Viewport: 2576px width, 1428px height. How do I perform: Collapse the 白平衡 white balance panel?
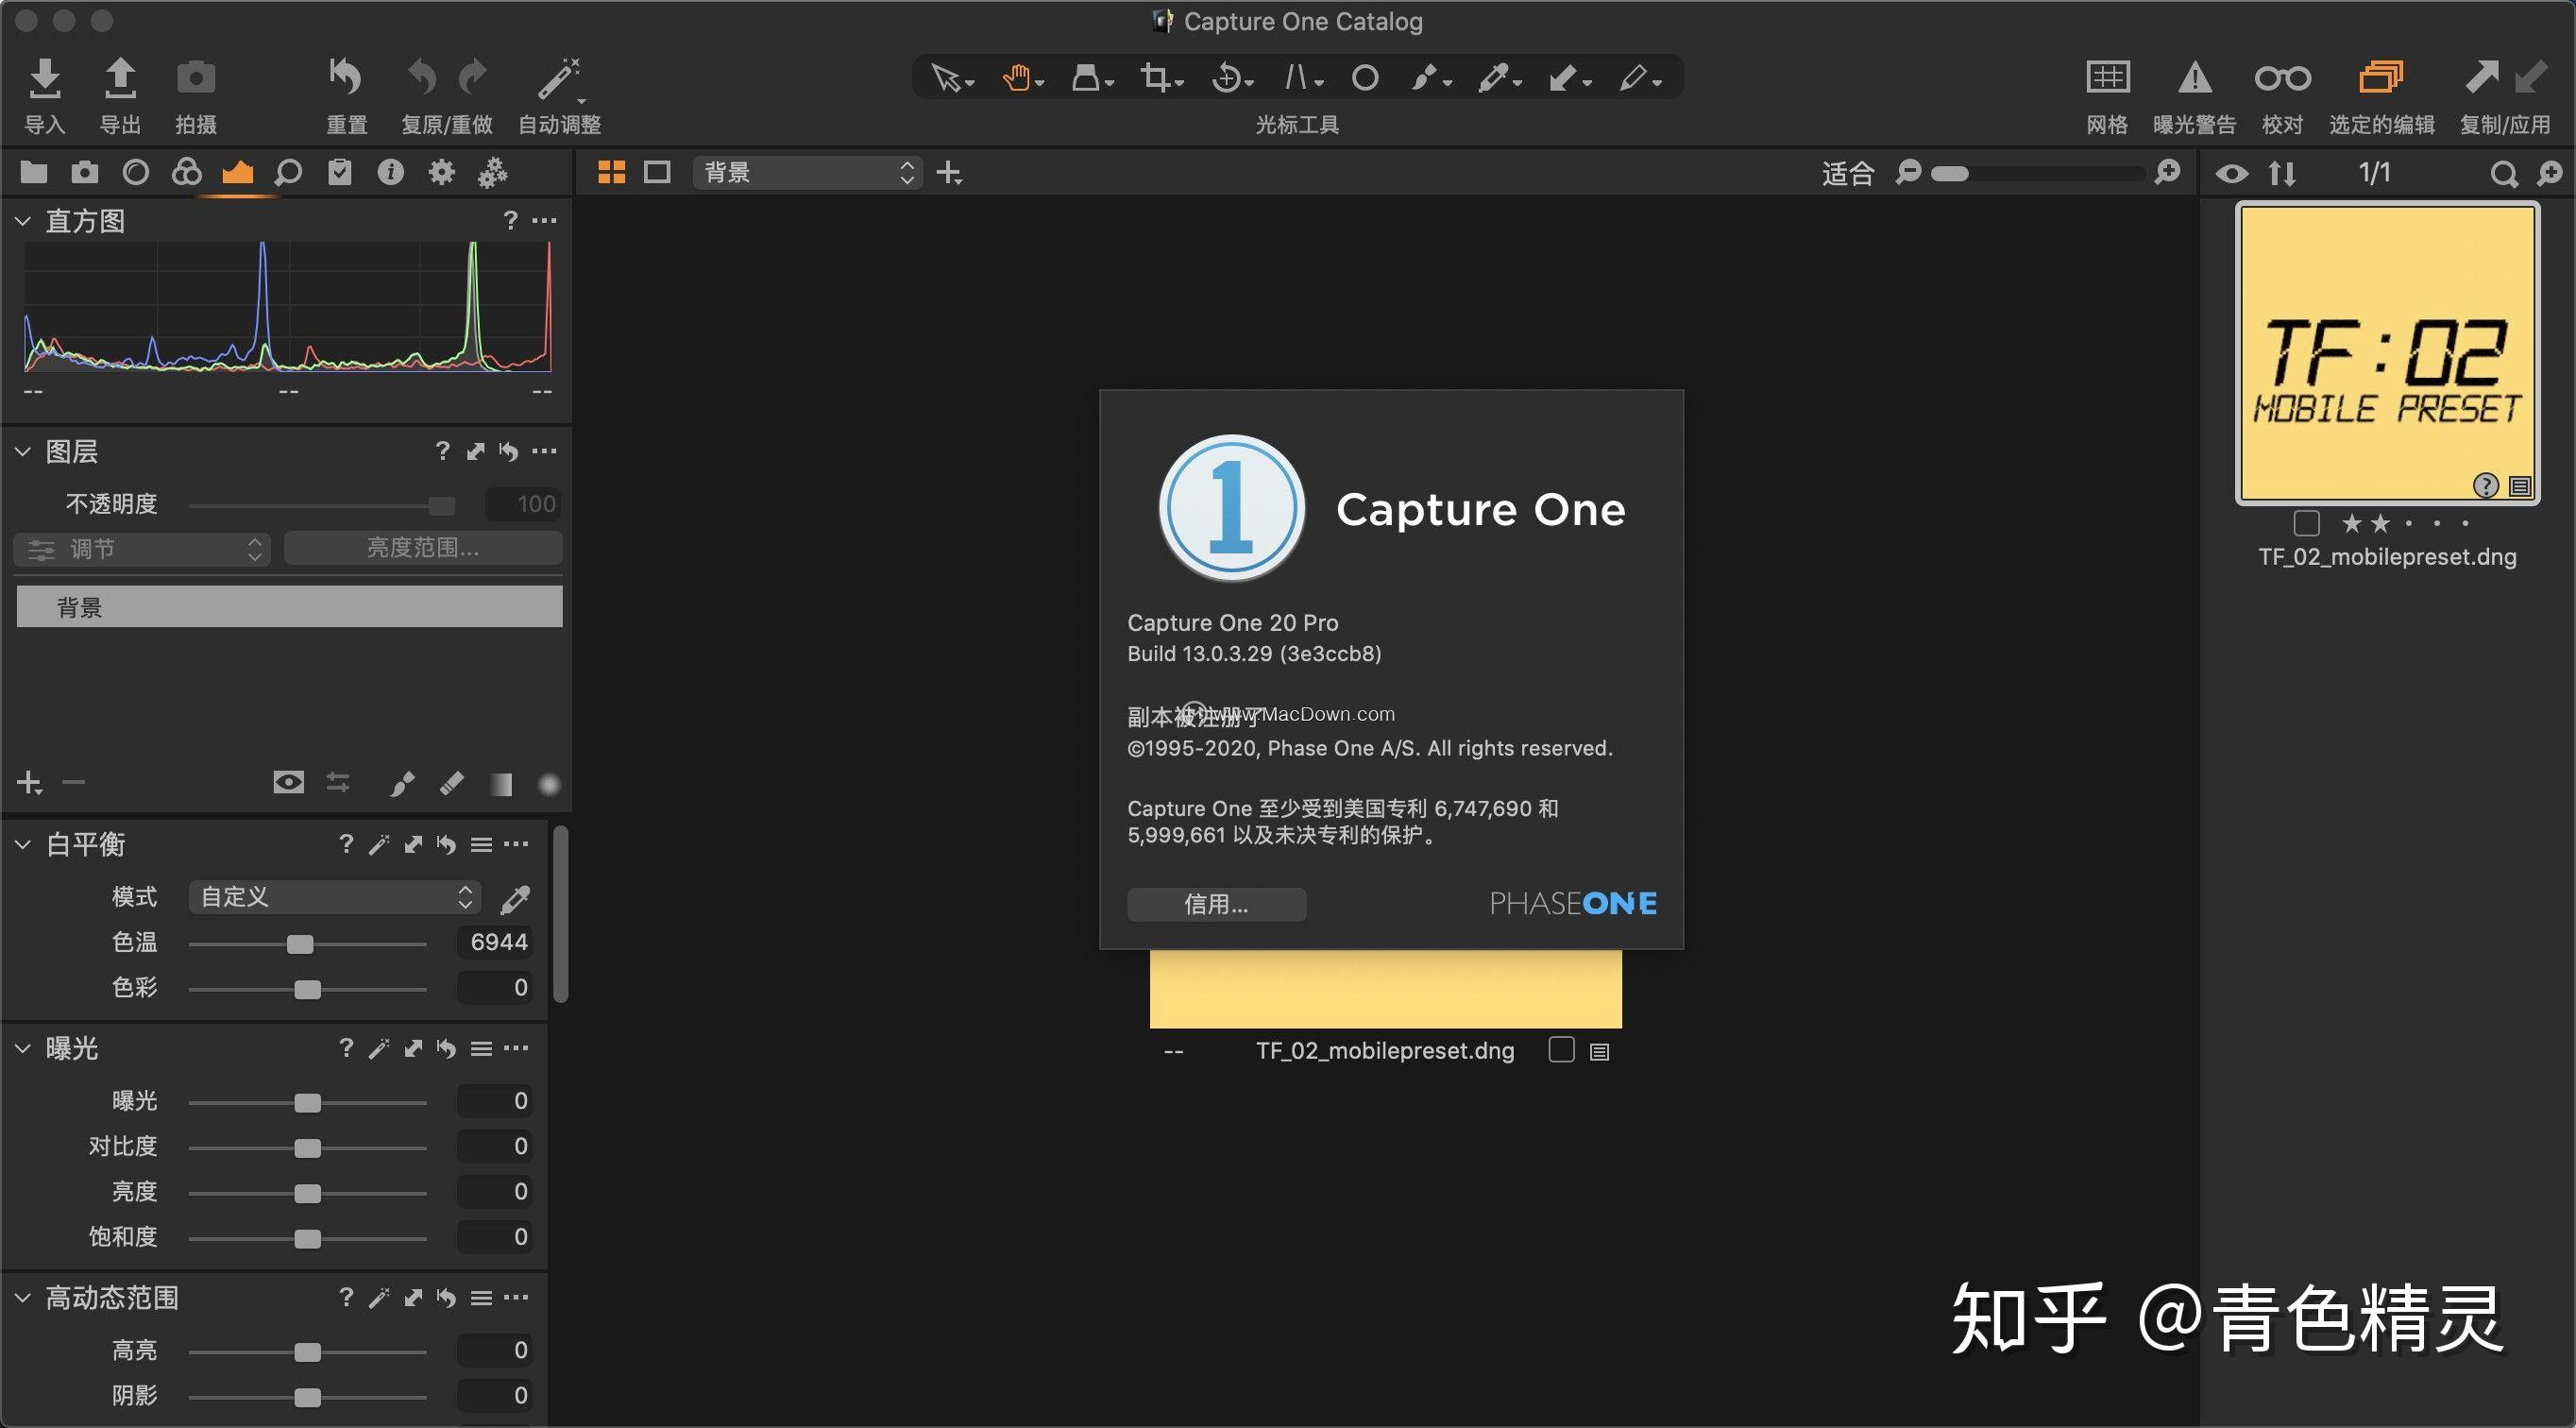point(23,845)
